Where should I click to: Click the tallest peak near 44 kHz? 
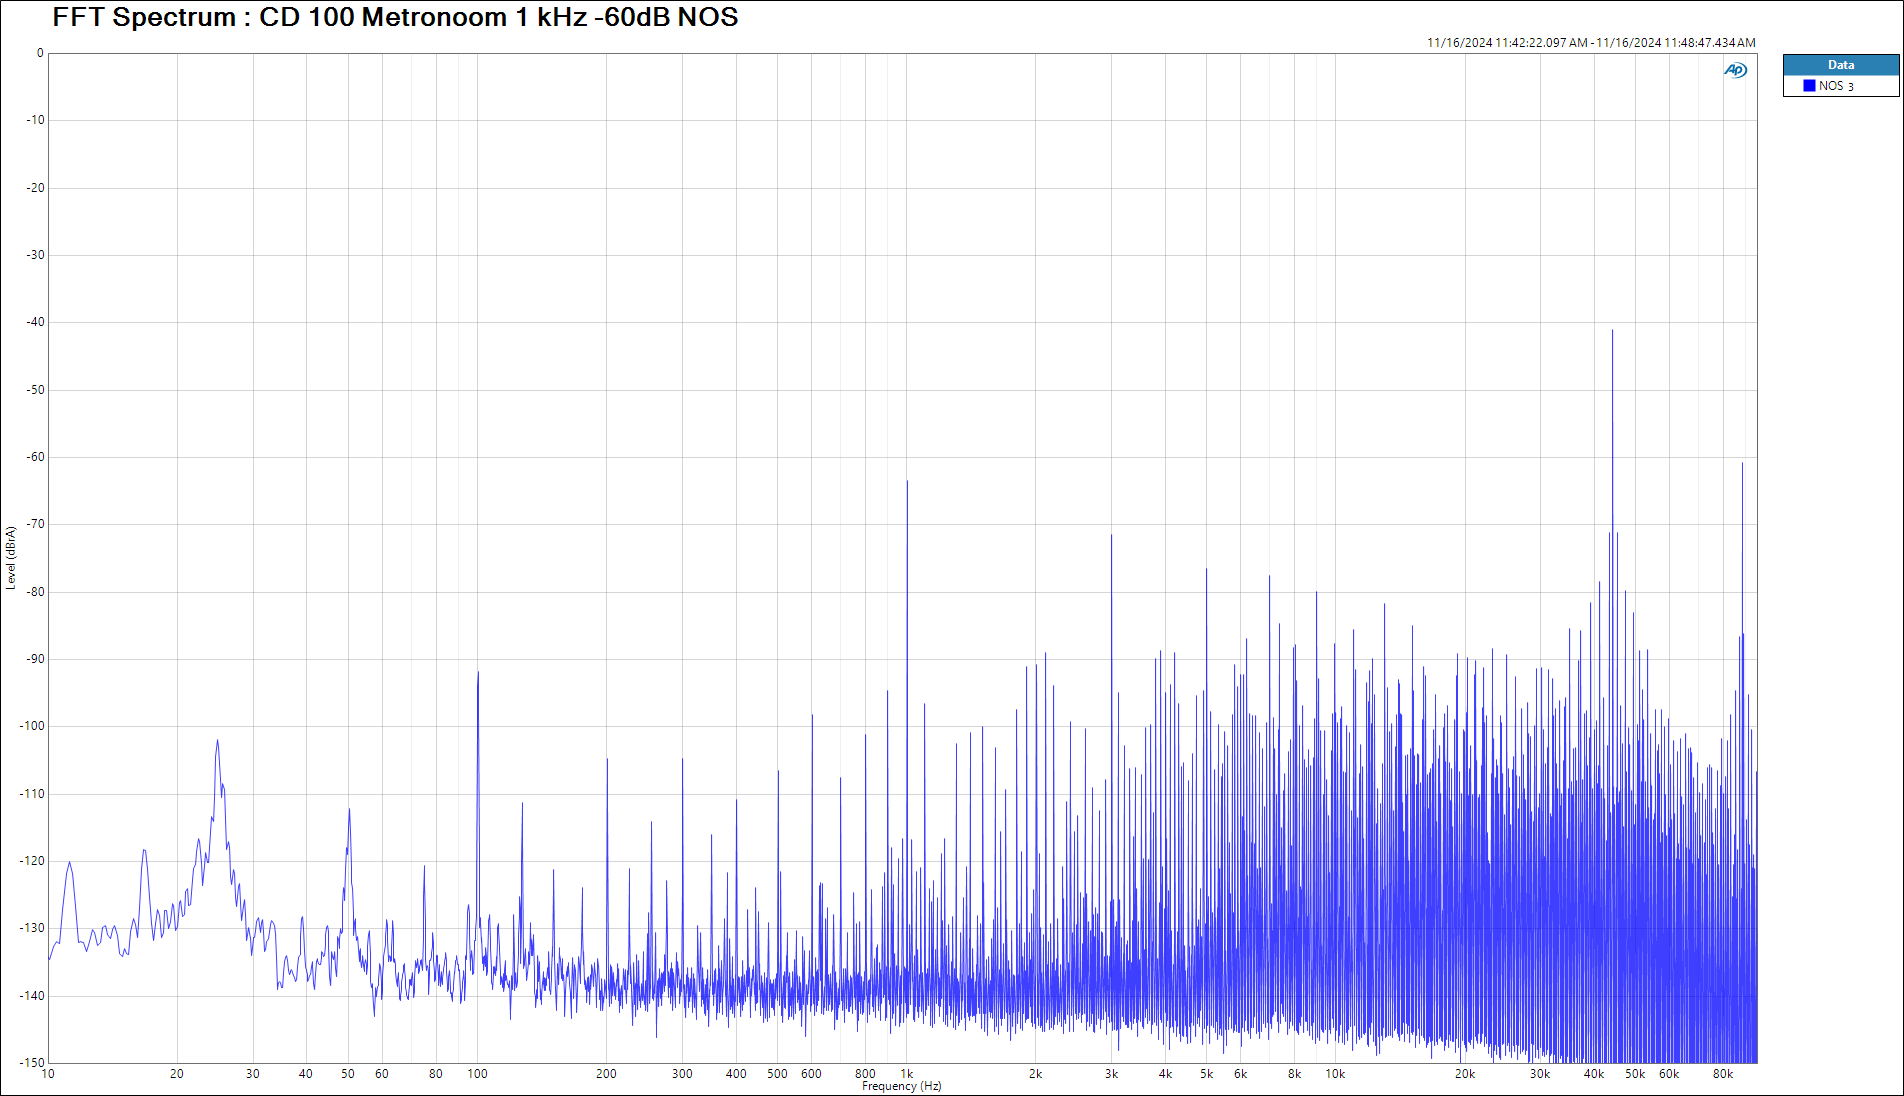pos(1612,331)
